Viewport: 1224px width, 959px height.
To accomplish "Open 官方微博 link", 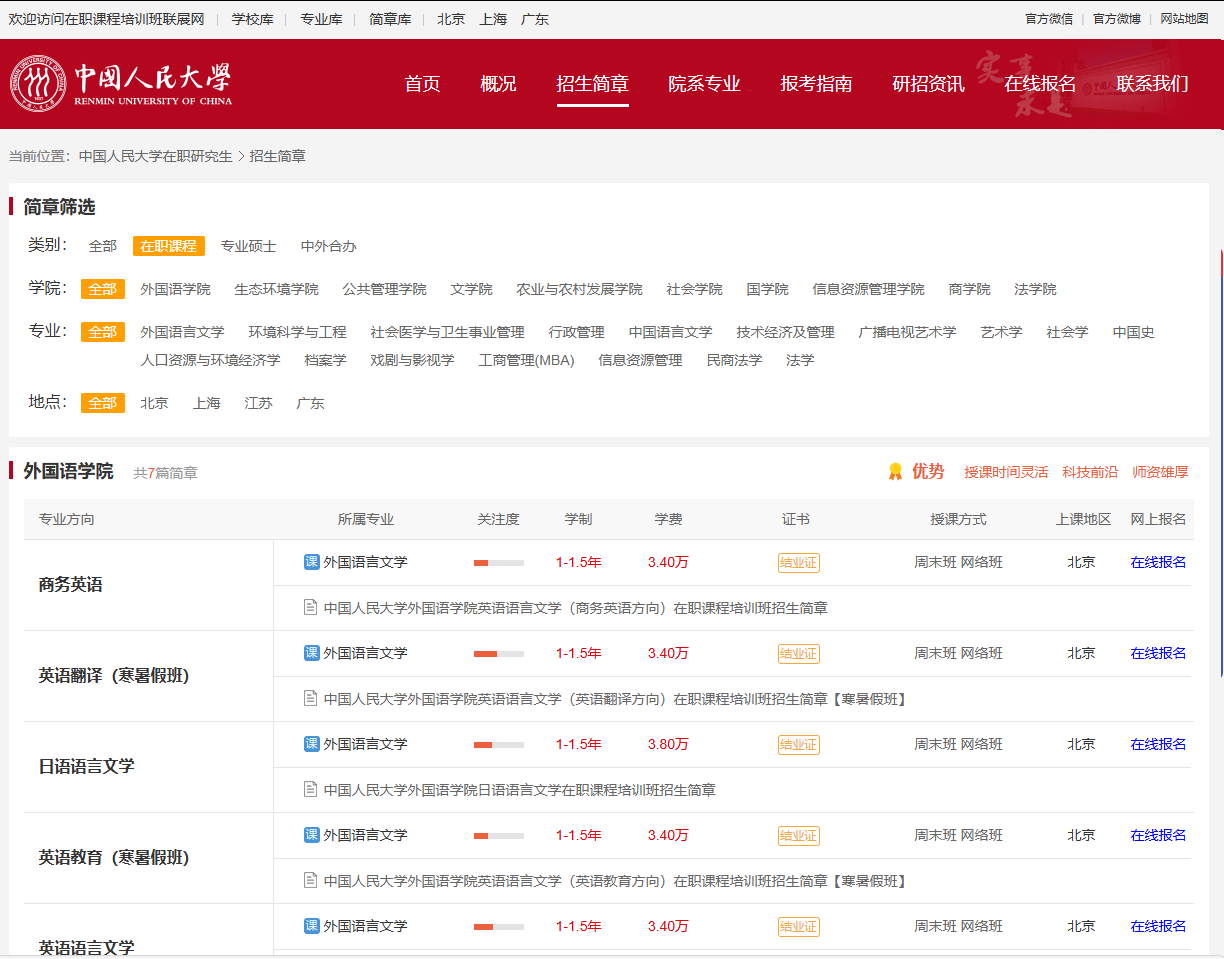I will tap(1116, 19).
